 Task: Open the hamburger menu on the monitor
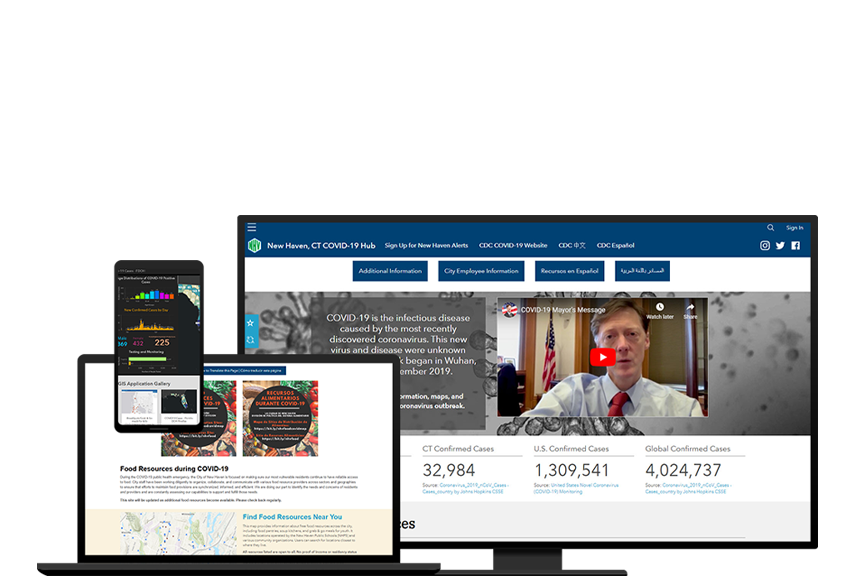[252, 227]
